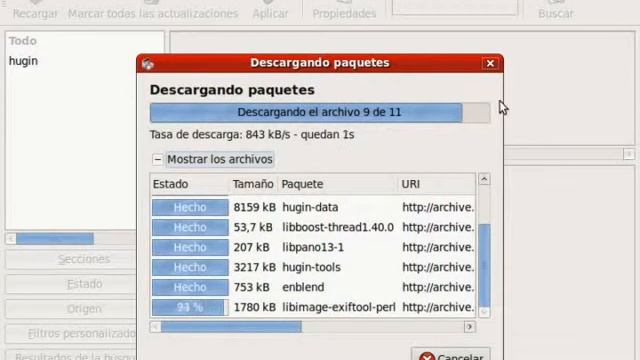Click the Estado filter button in sidebar
640x360 pixels.
point(71,284)
